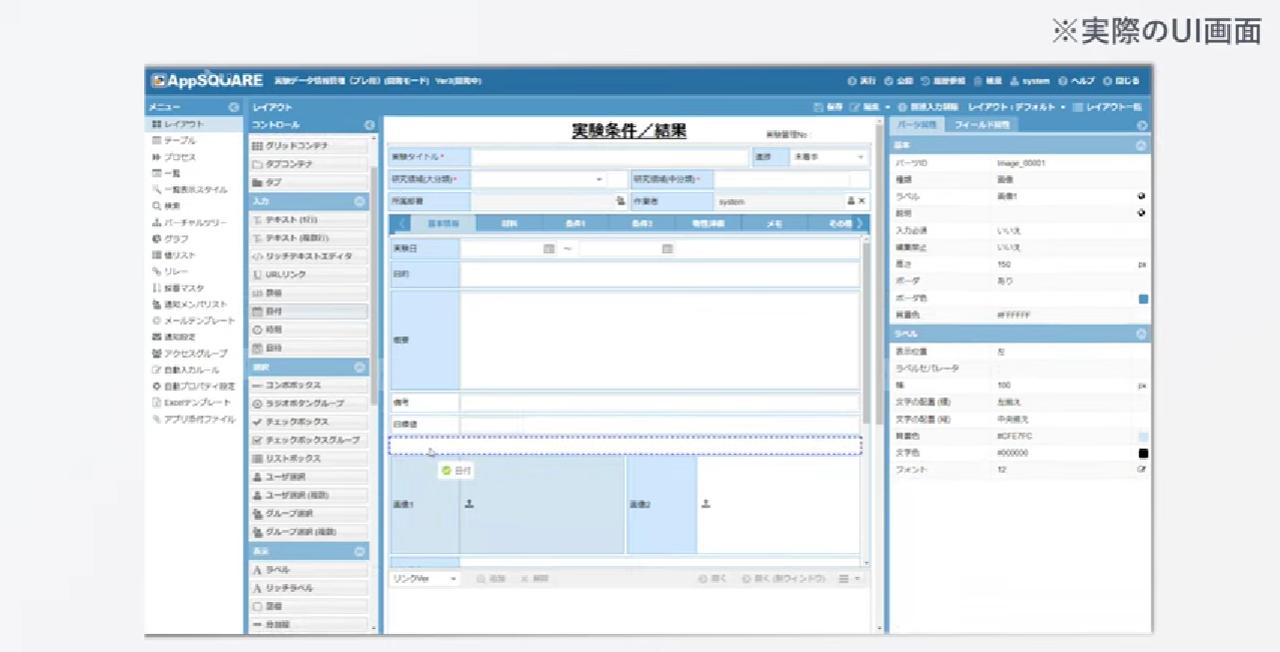Collapse the 表示 control group

(360, 551)
